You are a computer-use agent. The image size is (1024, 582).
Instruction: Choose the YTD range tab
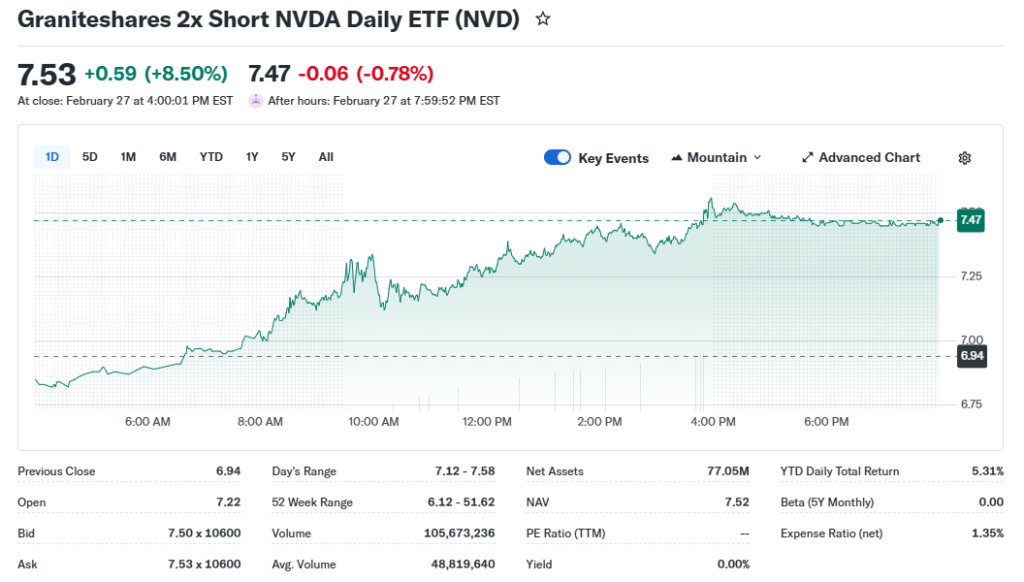[211, 157]
